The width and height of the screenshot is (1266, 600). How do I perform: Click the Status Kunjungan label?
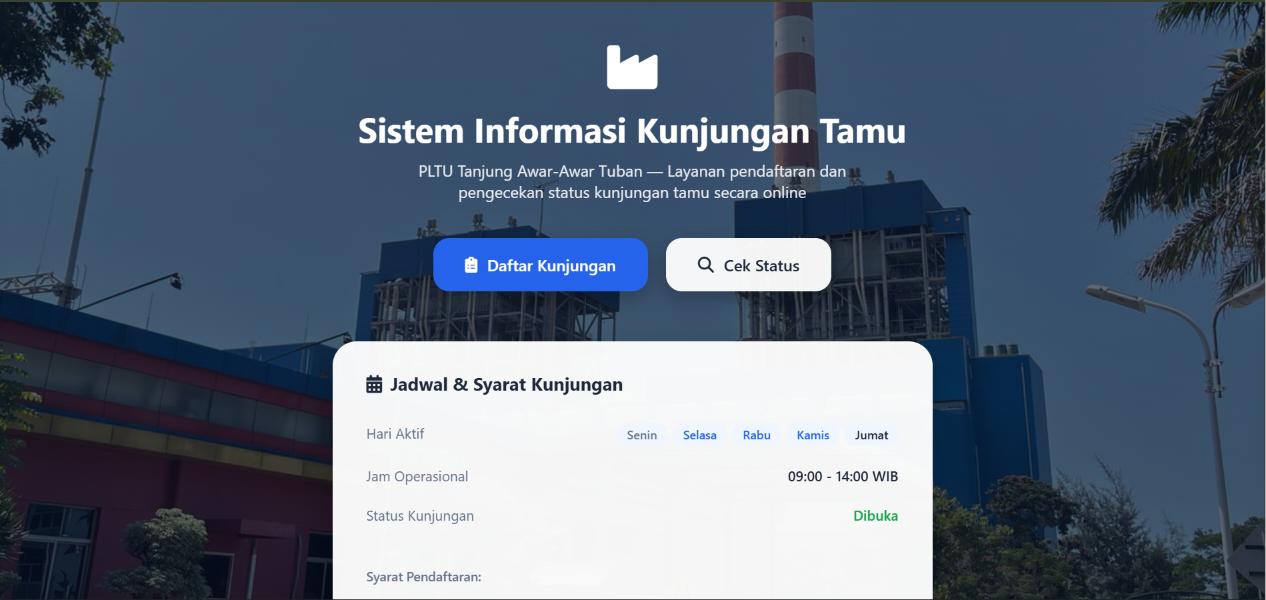tap(420, 516)
